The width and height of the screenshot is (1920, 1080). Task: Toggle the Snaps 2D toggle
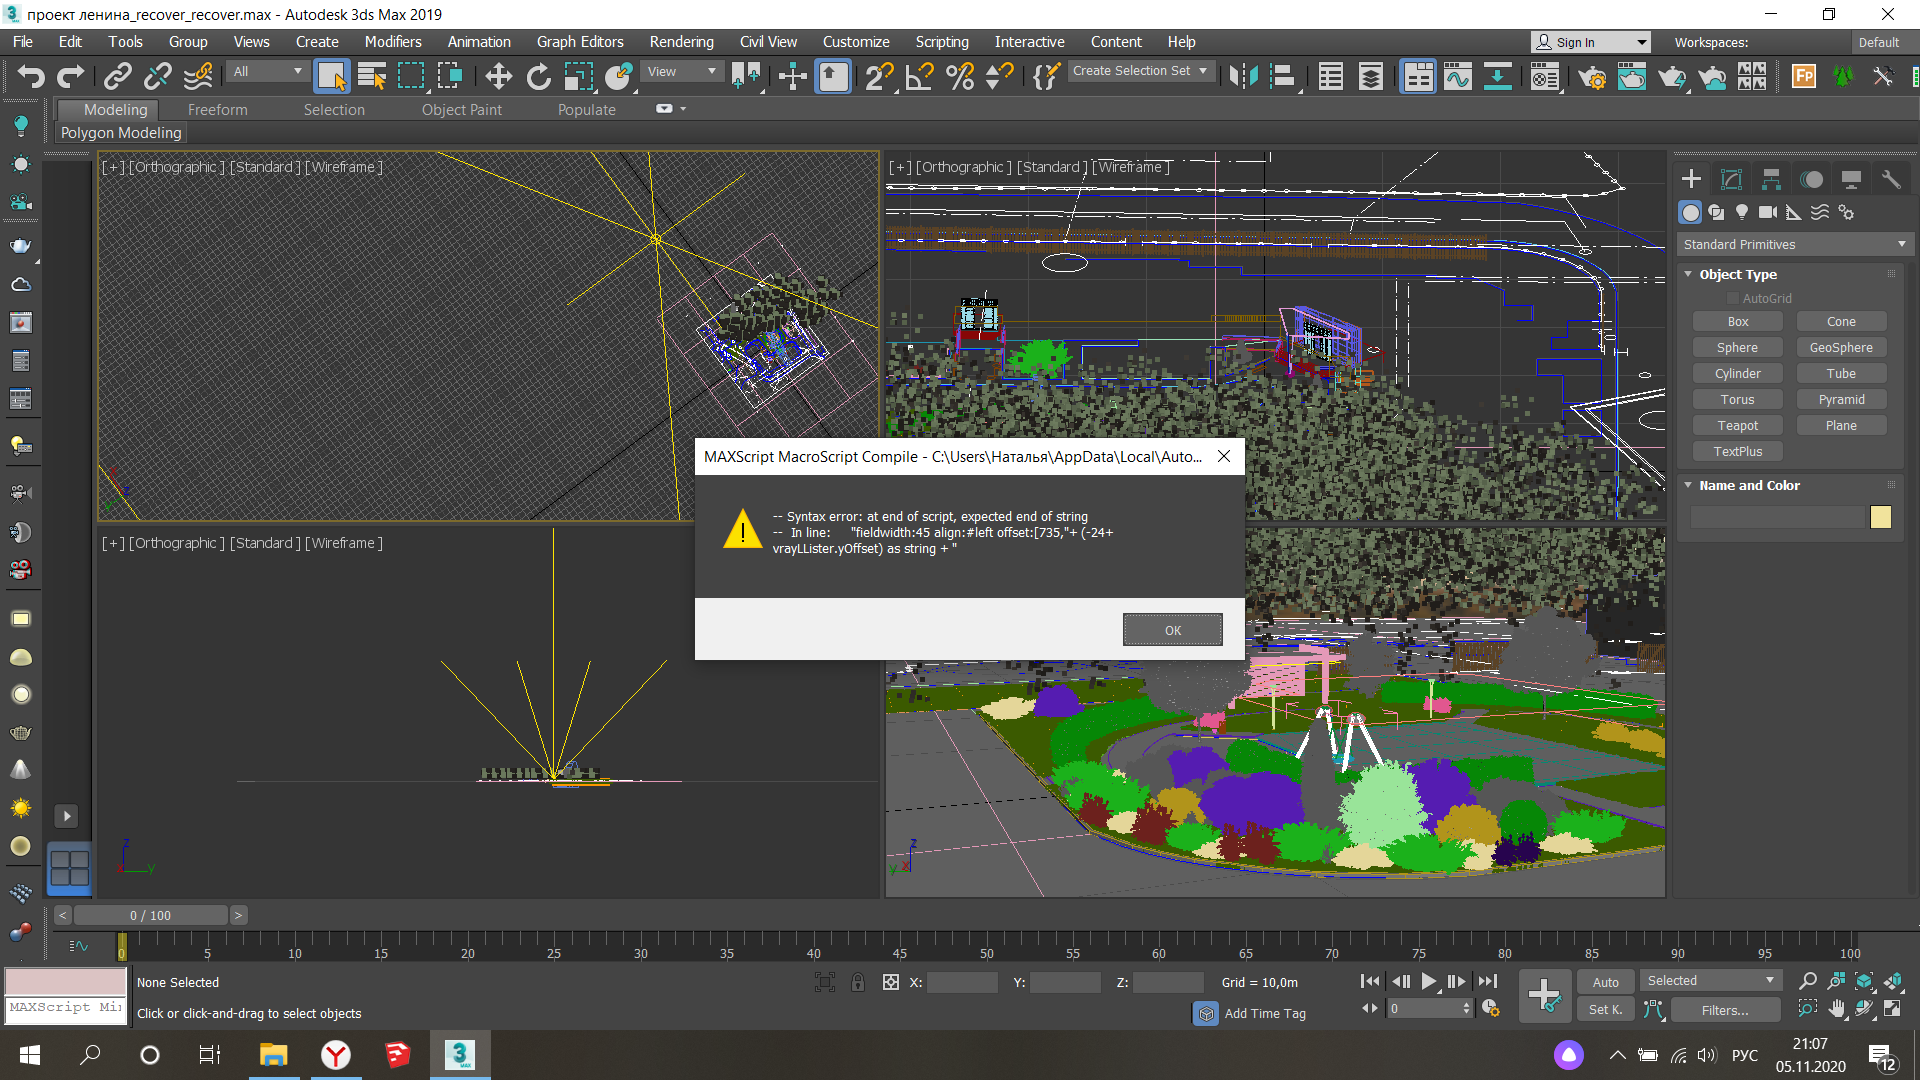coord(879,76)
